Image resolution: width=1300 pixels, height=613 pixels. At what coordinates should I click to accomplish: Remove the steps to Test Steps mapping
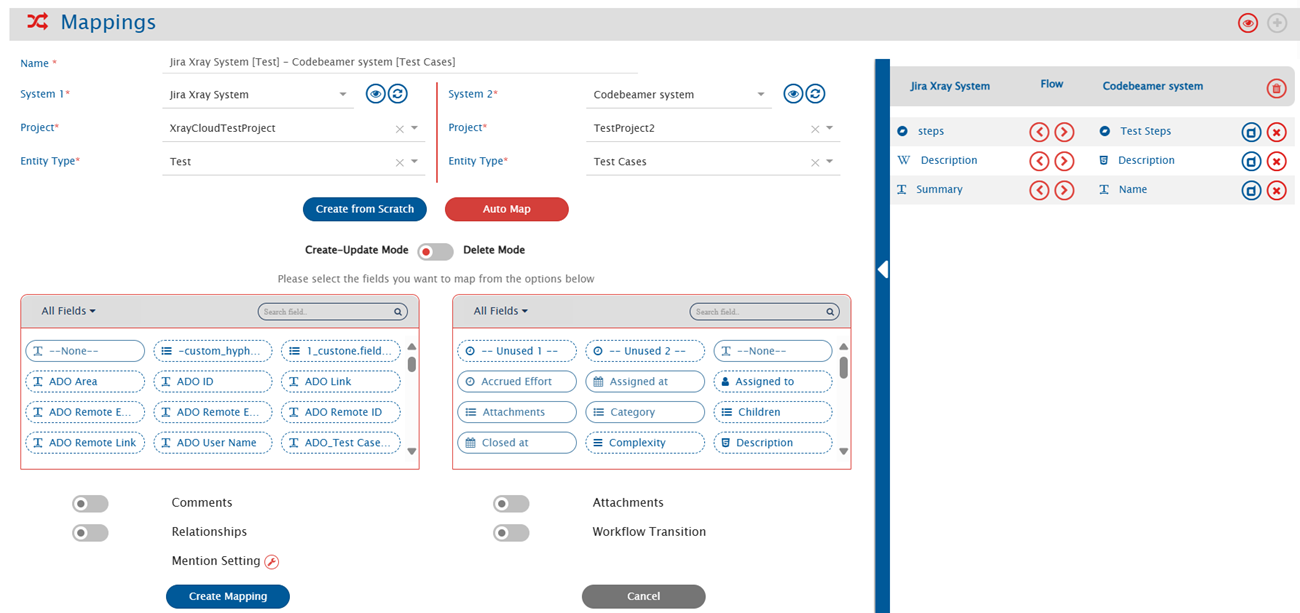(x=1276, y=132)
